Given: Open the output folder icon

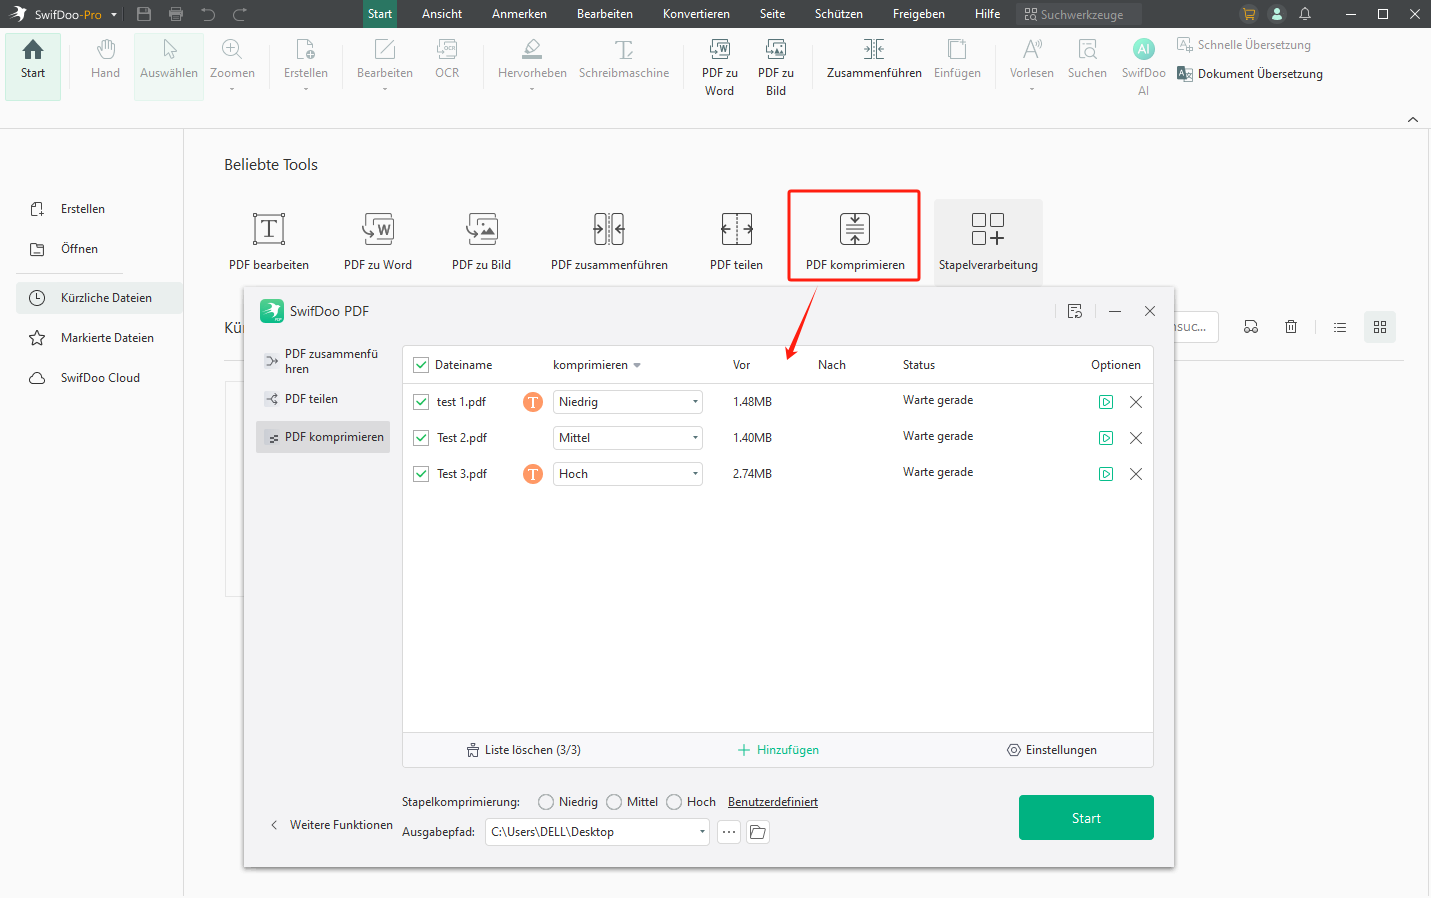Looking at the screenshot, I should [758, 832].
